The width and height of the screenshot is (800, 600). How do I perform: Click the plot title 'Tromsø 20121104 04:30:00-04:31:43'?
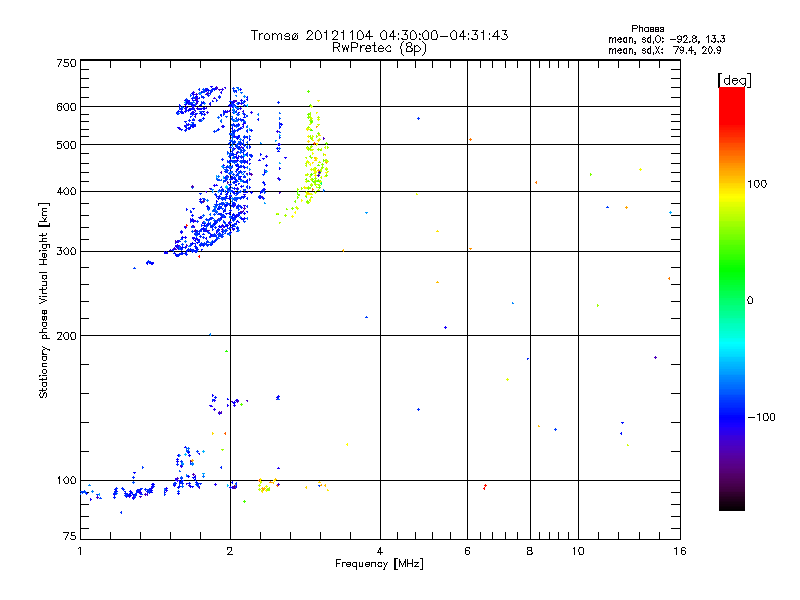tap(379, 35)
